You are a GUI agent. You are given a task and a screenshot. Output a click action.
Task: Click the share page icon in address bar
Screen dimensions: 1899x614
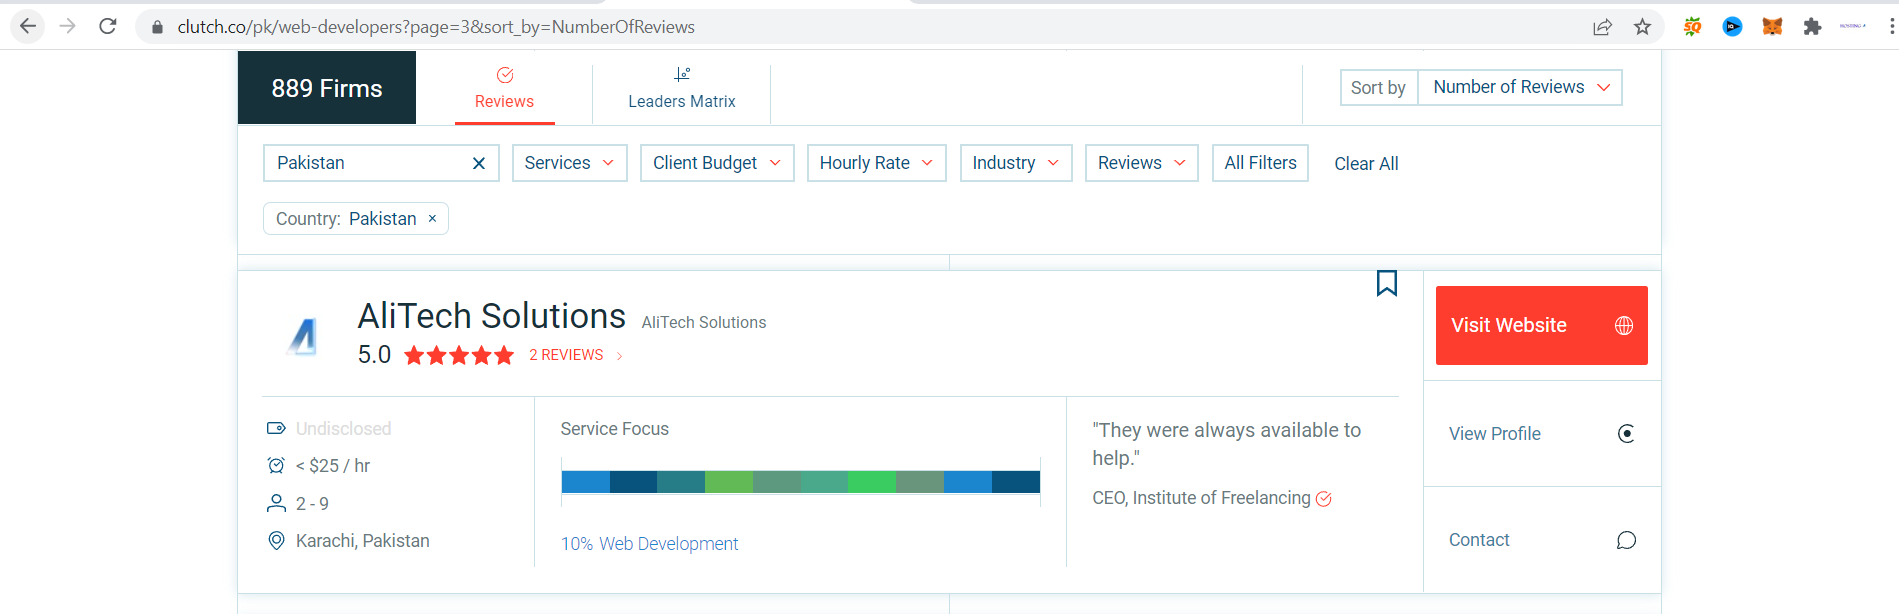(x=1602, y=27)
